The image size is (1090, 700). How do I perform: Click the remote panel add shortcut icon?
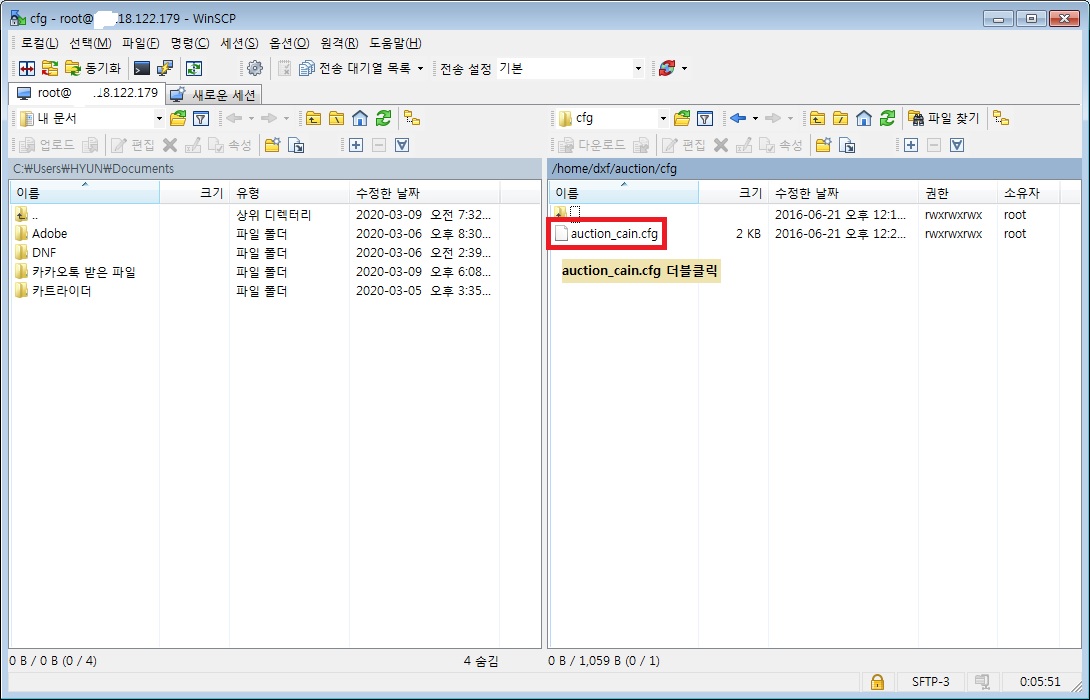(x=847, y=145)
